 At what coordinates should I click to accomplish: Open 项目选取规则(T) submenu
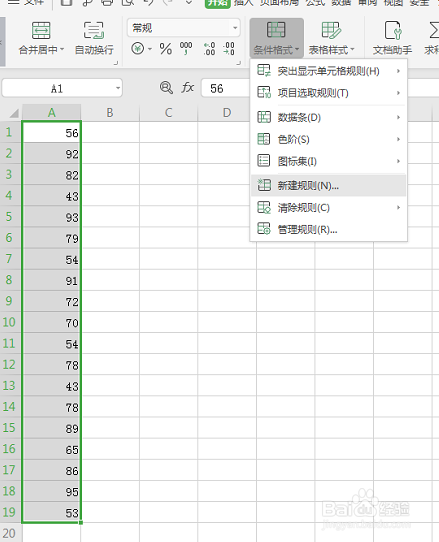coord(328,93)
